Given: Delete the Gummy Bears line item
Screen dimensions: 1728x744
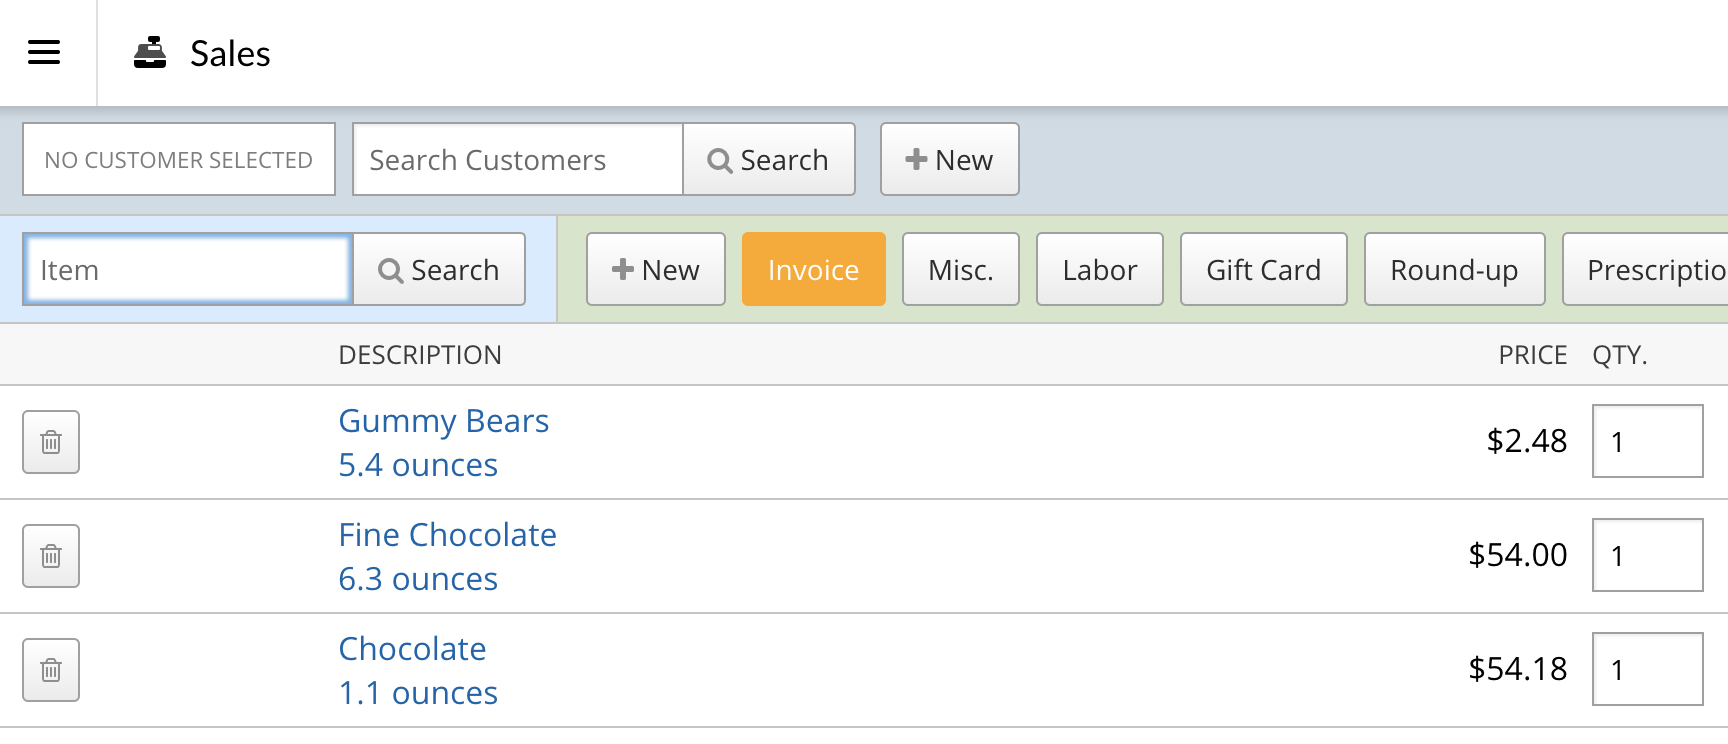Looking at the screenshot, I should click(51, 442).
